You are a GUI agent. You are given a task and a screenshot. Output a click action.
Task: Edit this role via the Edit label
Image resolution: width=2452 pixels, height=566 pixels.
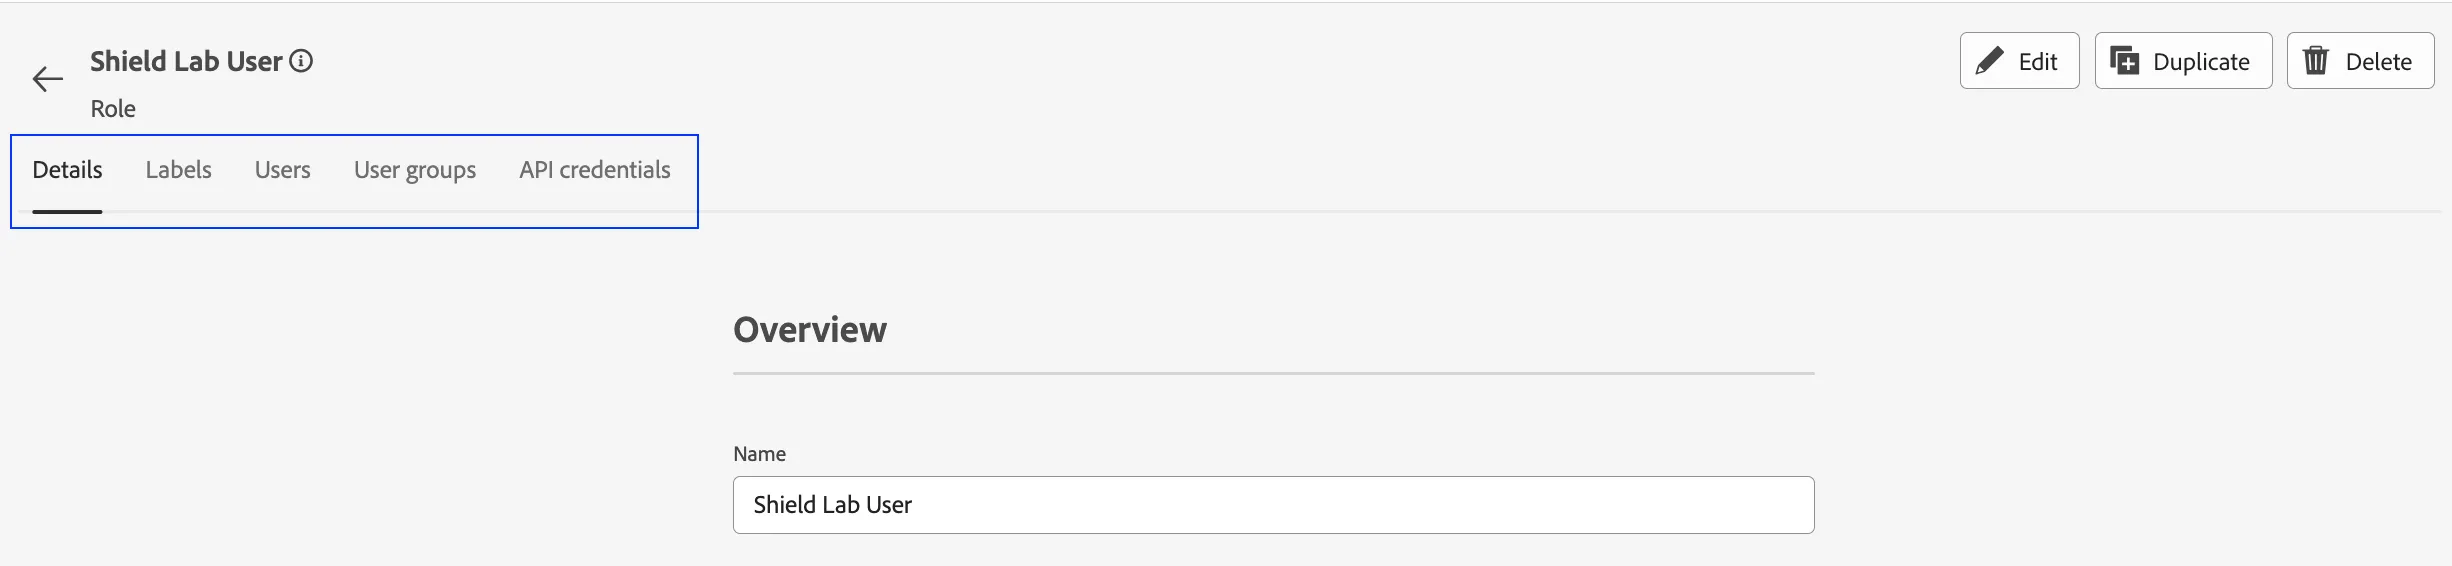point(2038,62)
